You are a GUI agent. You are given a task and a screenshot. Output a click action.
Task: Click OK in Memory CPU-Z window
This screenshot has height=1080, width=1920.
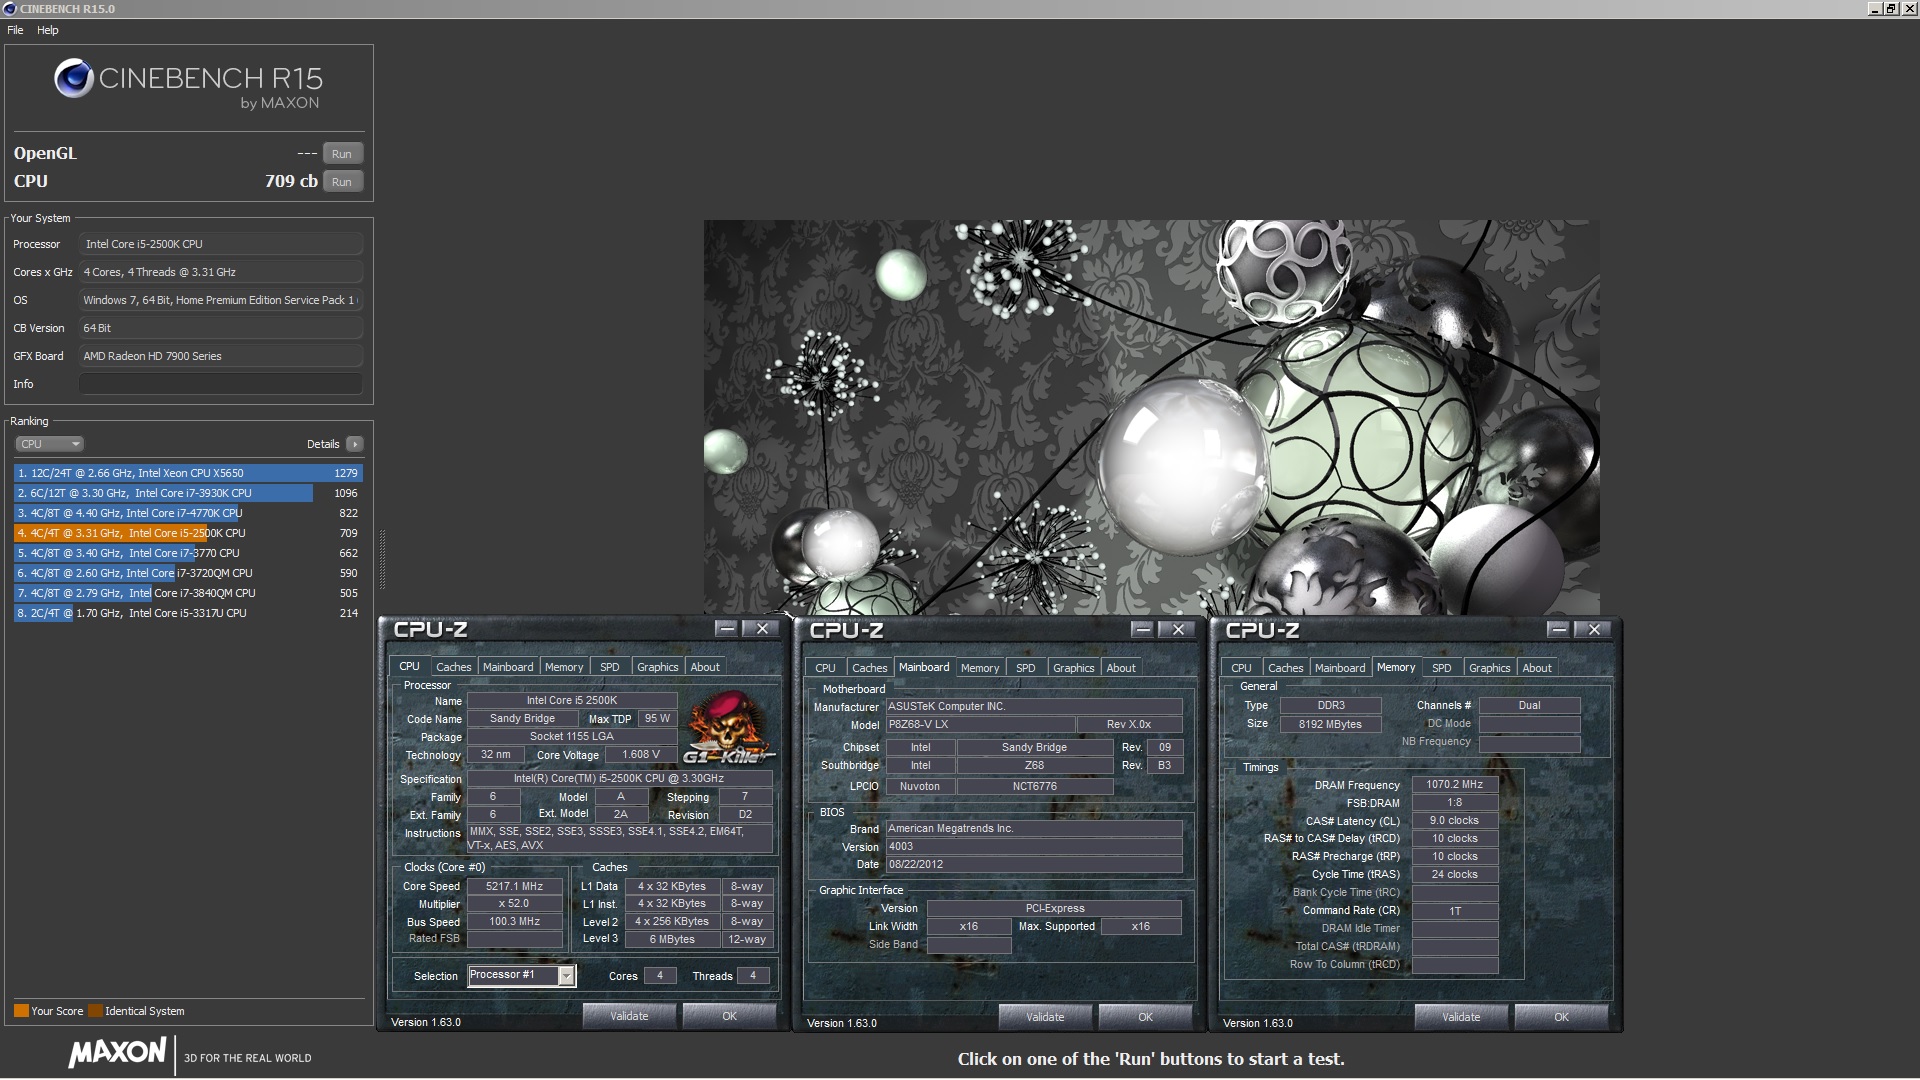(x=1562, y=1017)
